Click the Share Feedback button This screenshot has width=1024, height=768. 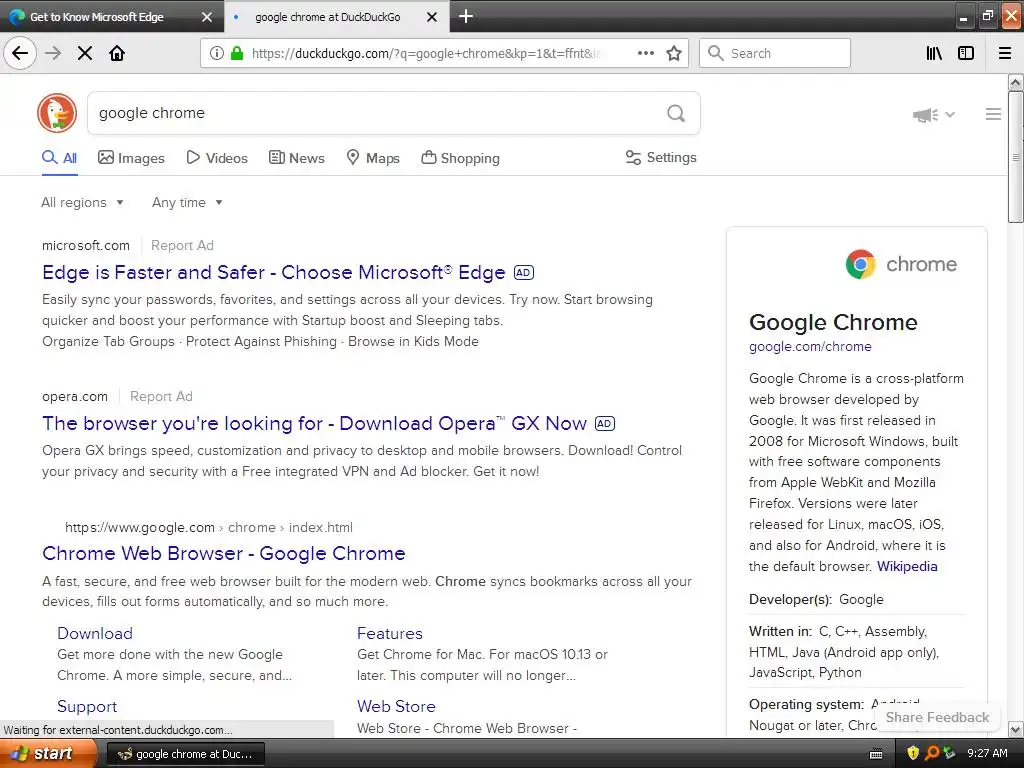click(x=936, y=717)
